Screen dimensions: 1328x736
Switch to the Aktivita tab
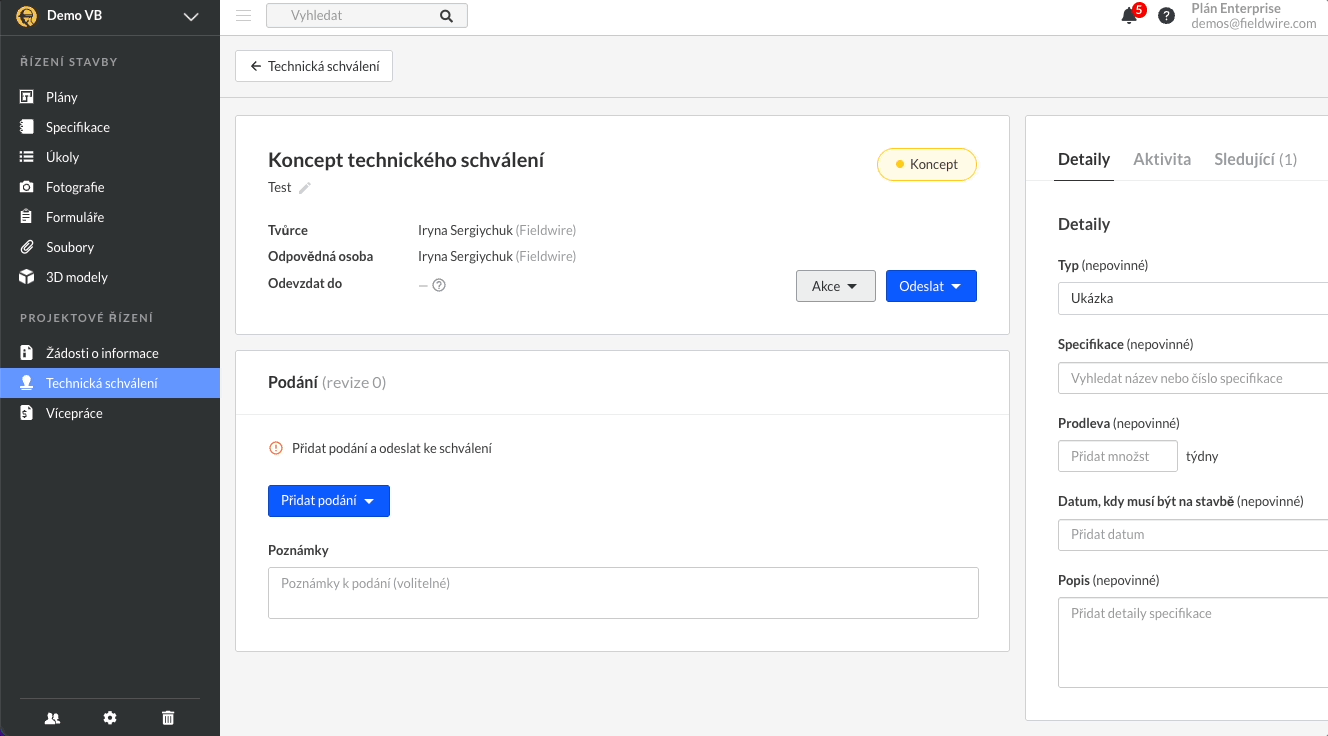point(1162,159)
